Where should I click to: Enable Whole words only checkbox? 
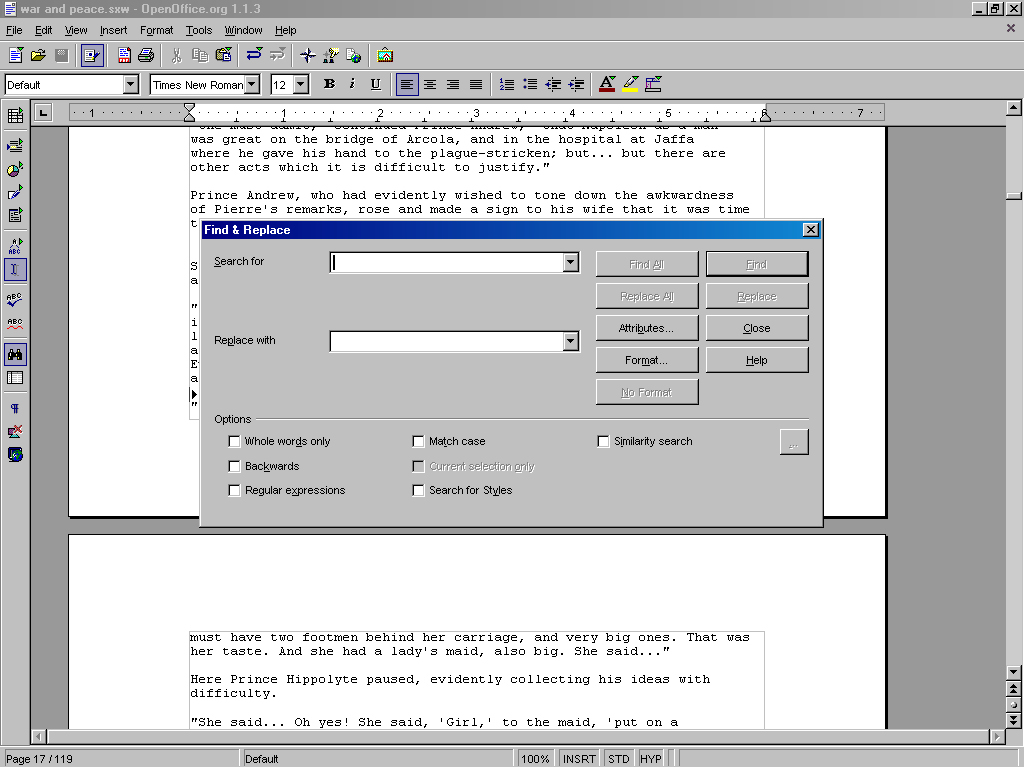coord(234,441)
